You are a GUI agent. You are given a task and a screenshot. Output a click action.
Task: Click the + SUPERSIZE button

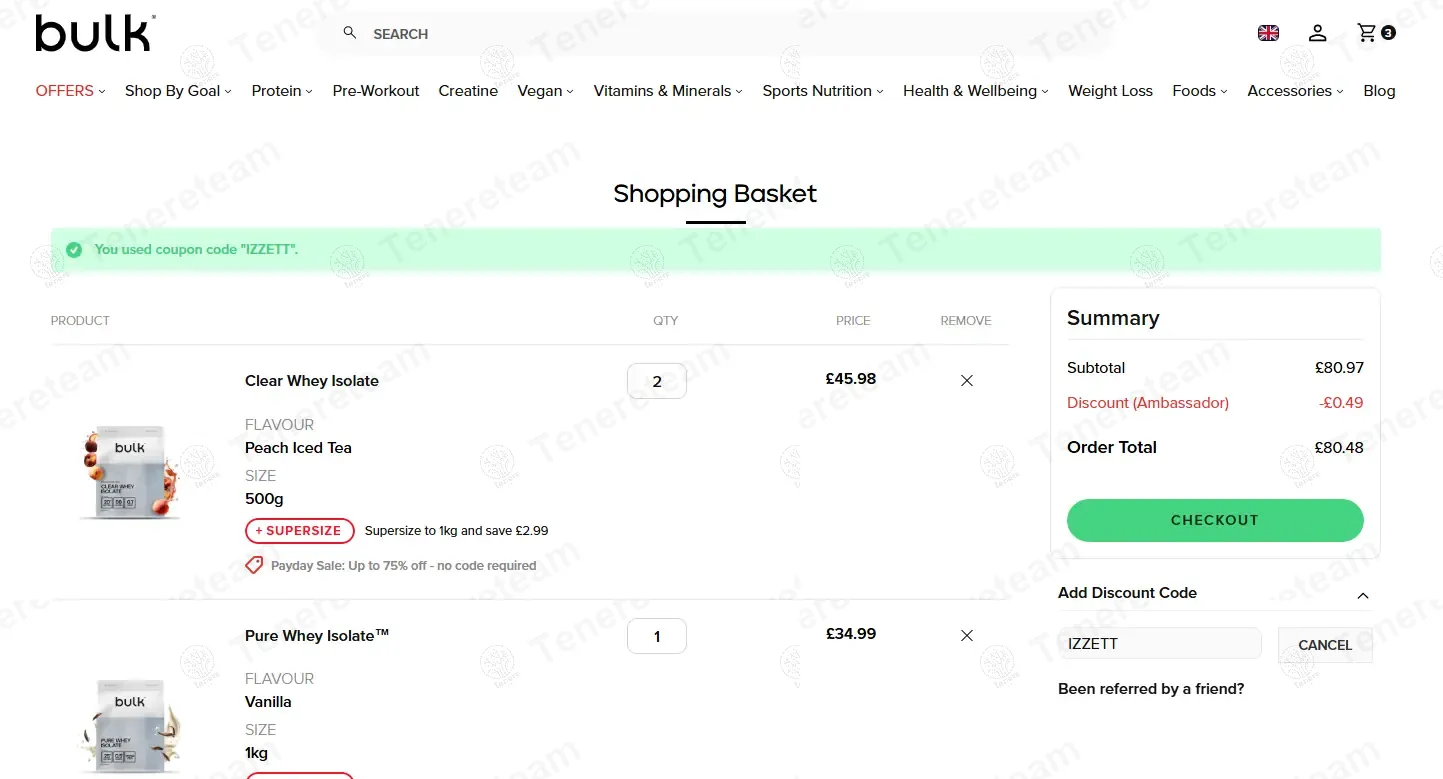pyautogui.click(x=299, y=531)
